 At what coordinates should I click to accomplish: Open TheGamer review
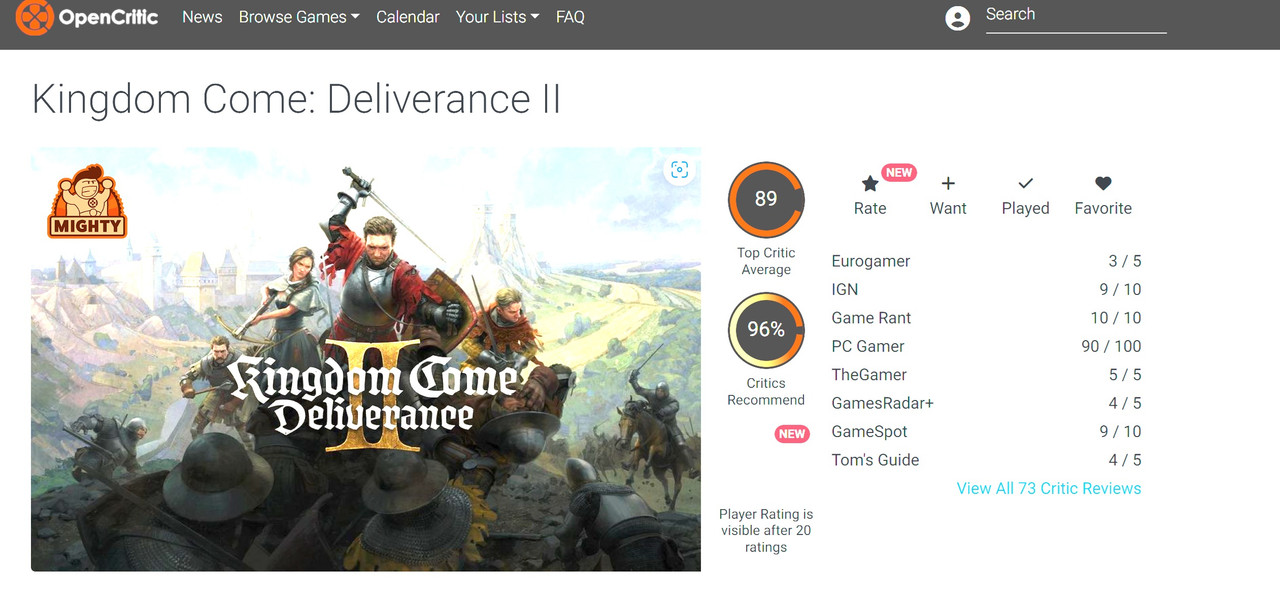(x=869, y=375)
